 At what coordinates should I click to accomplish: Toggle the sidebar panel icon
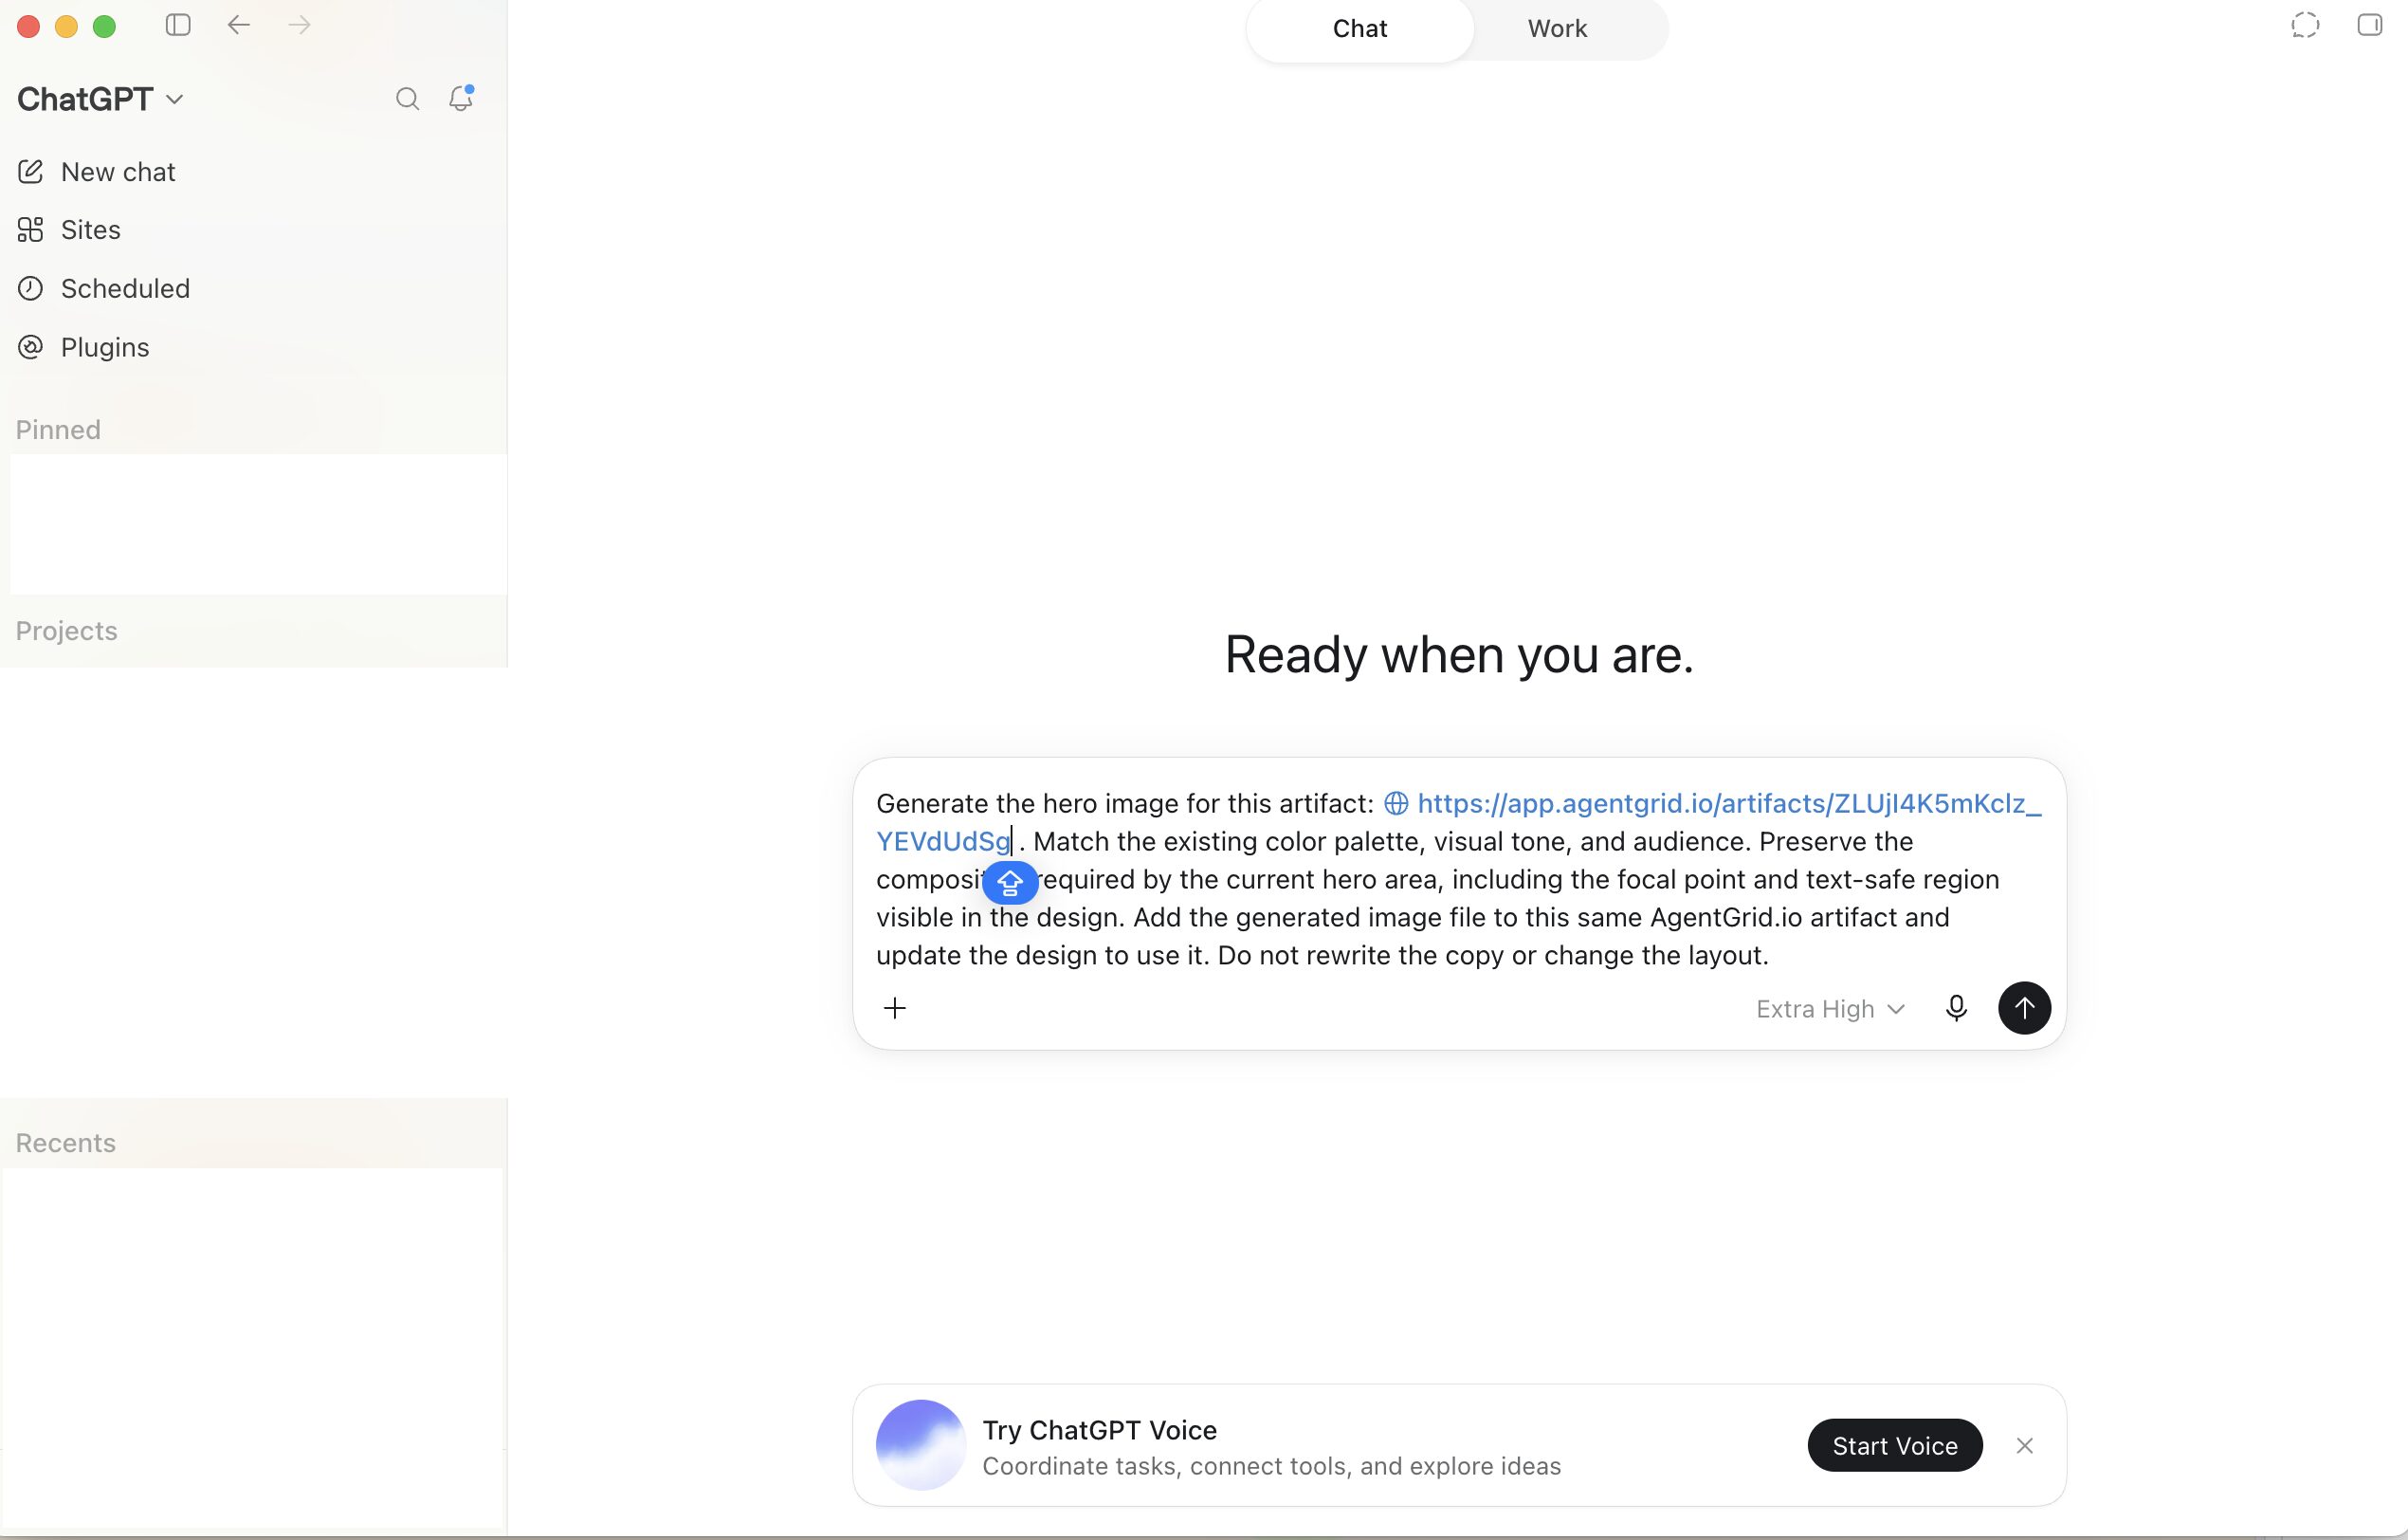178,25
